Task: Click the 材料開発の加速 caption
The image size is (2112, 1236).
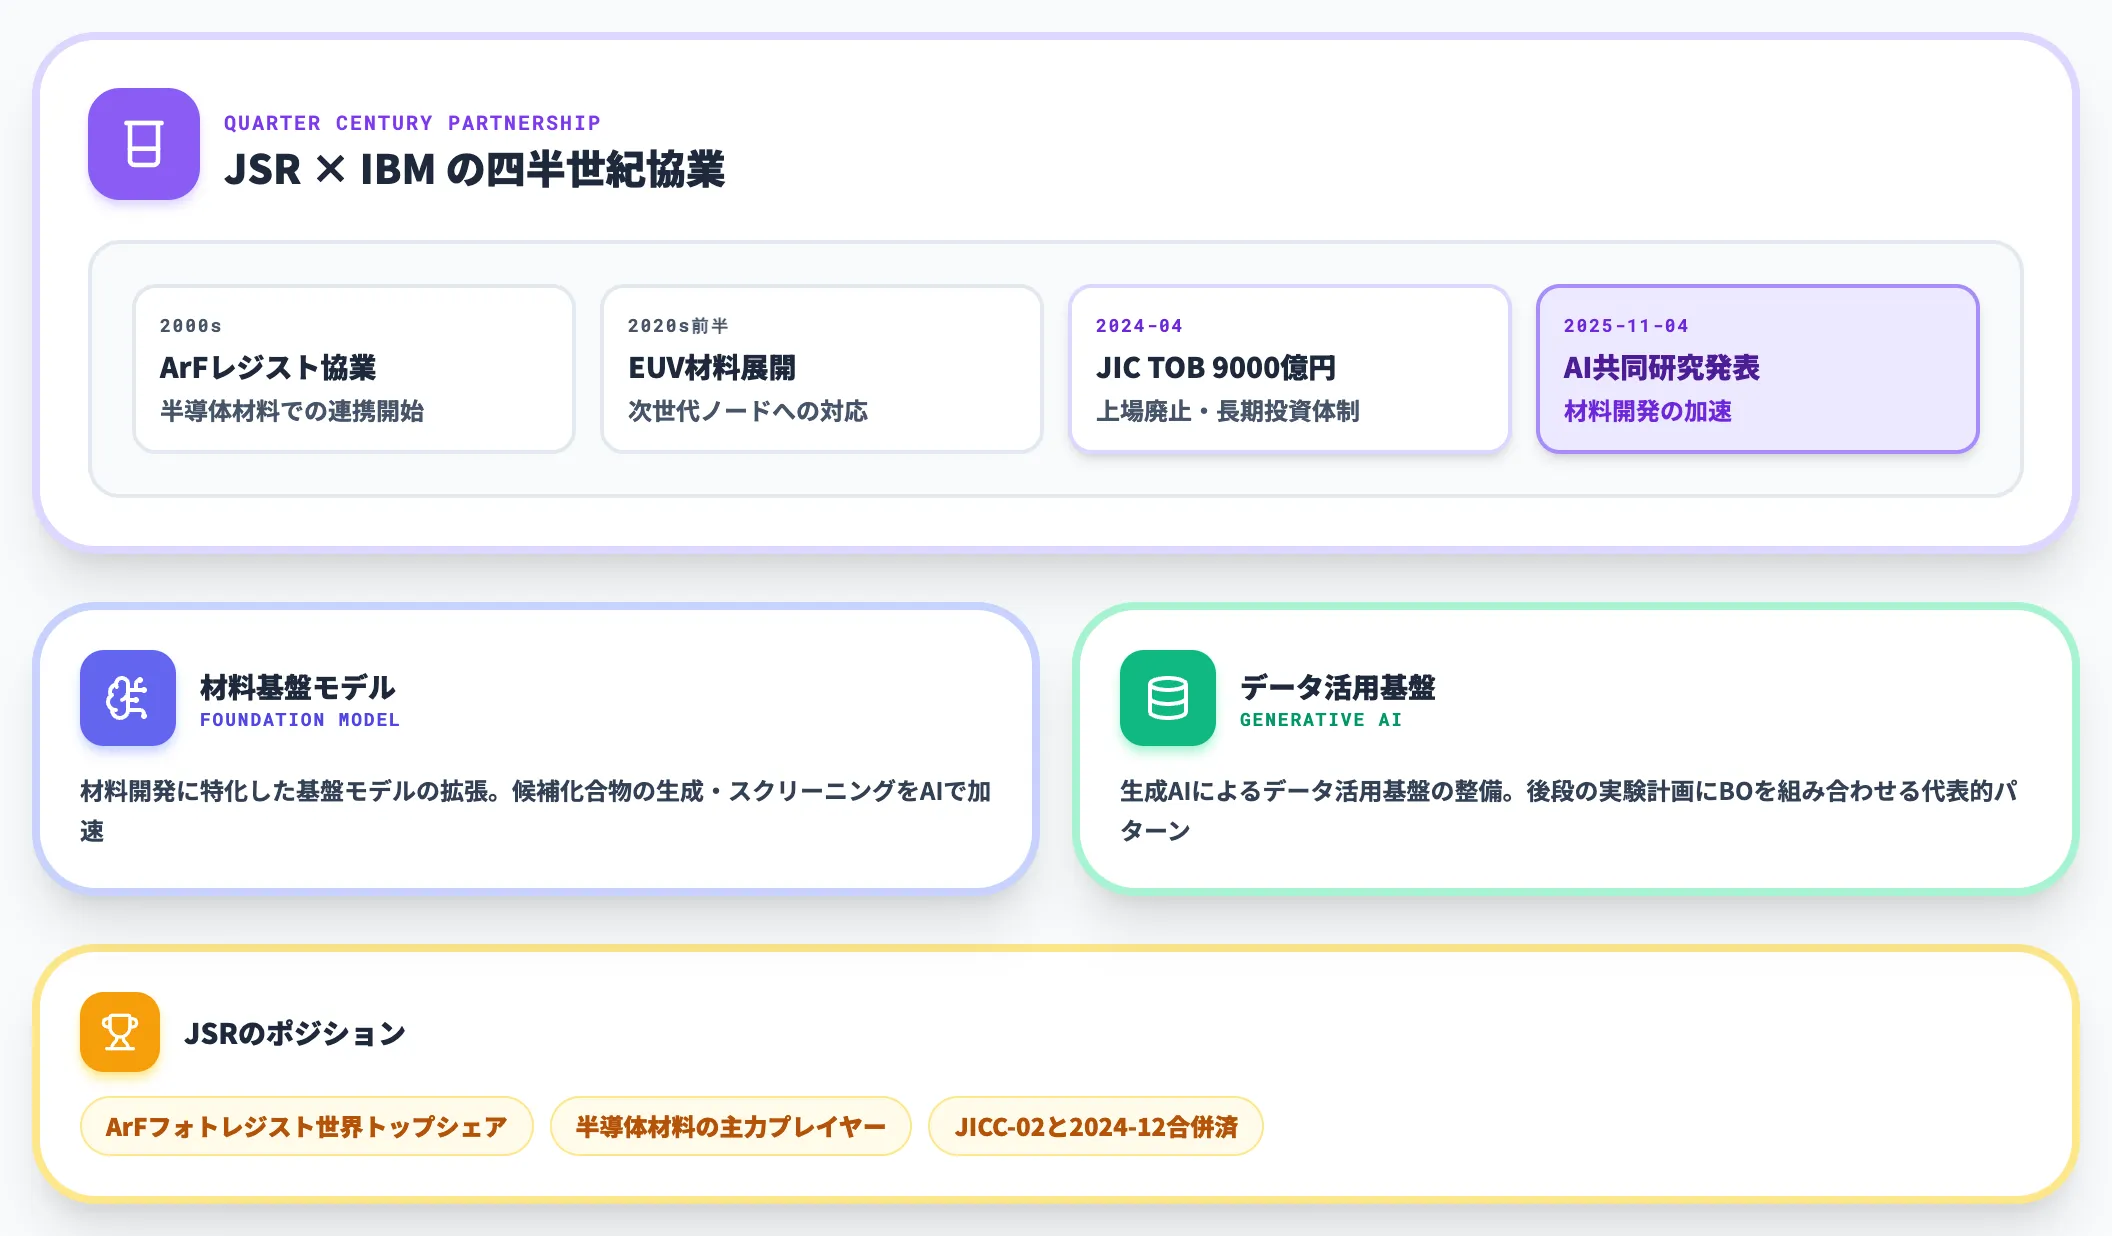Action: 1648,411
